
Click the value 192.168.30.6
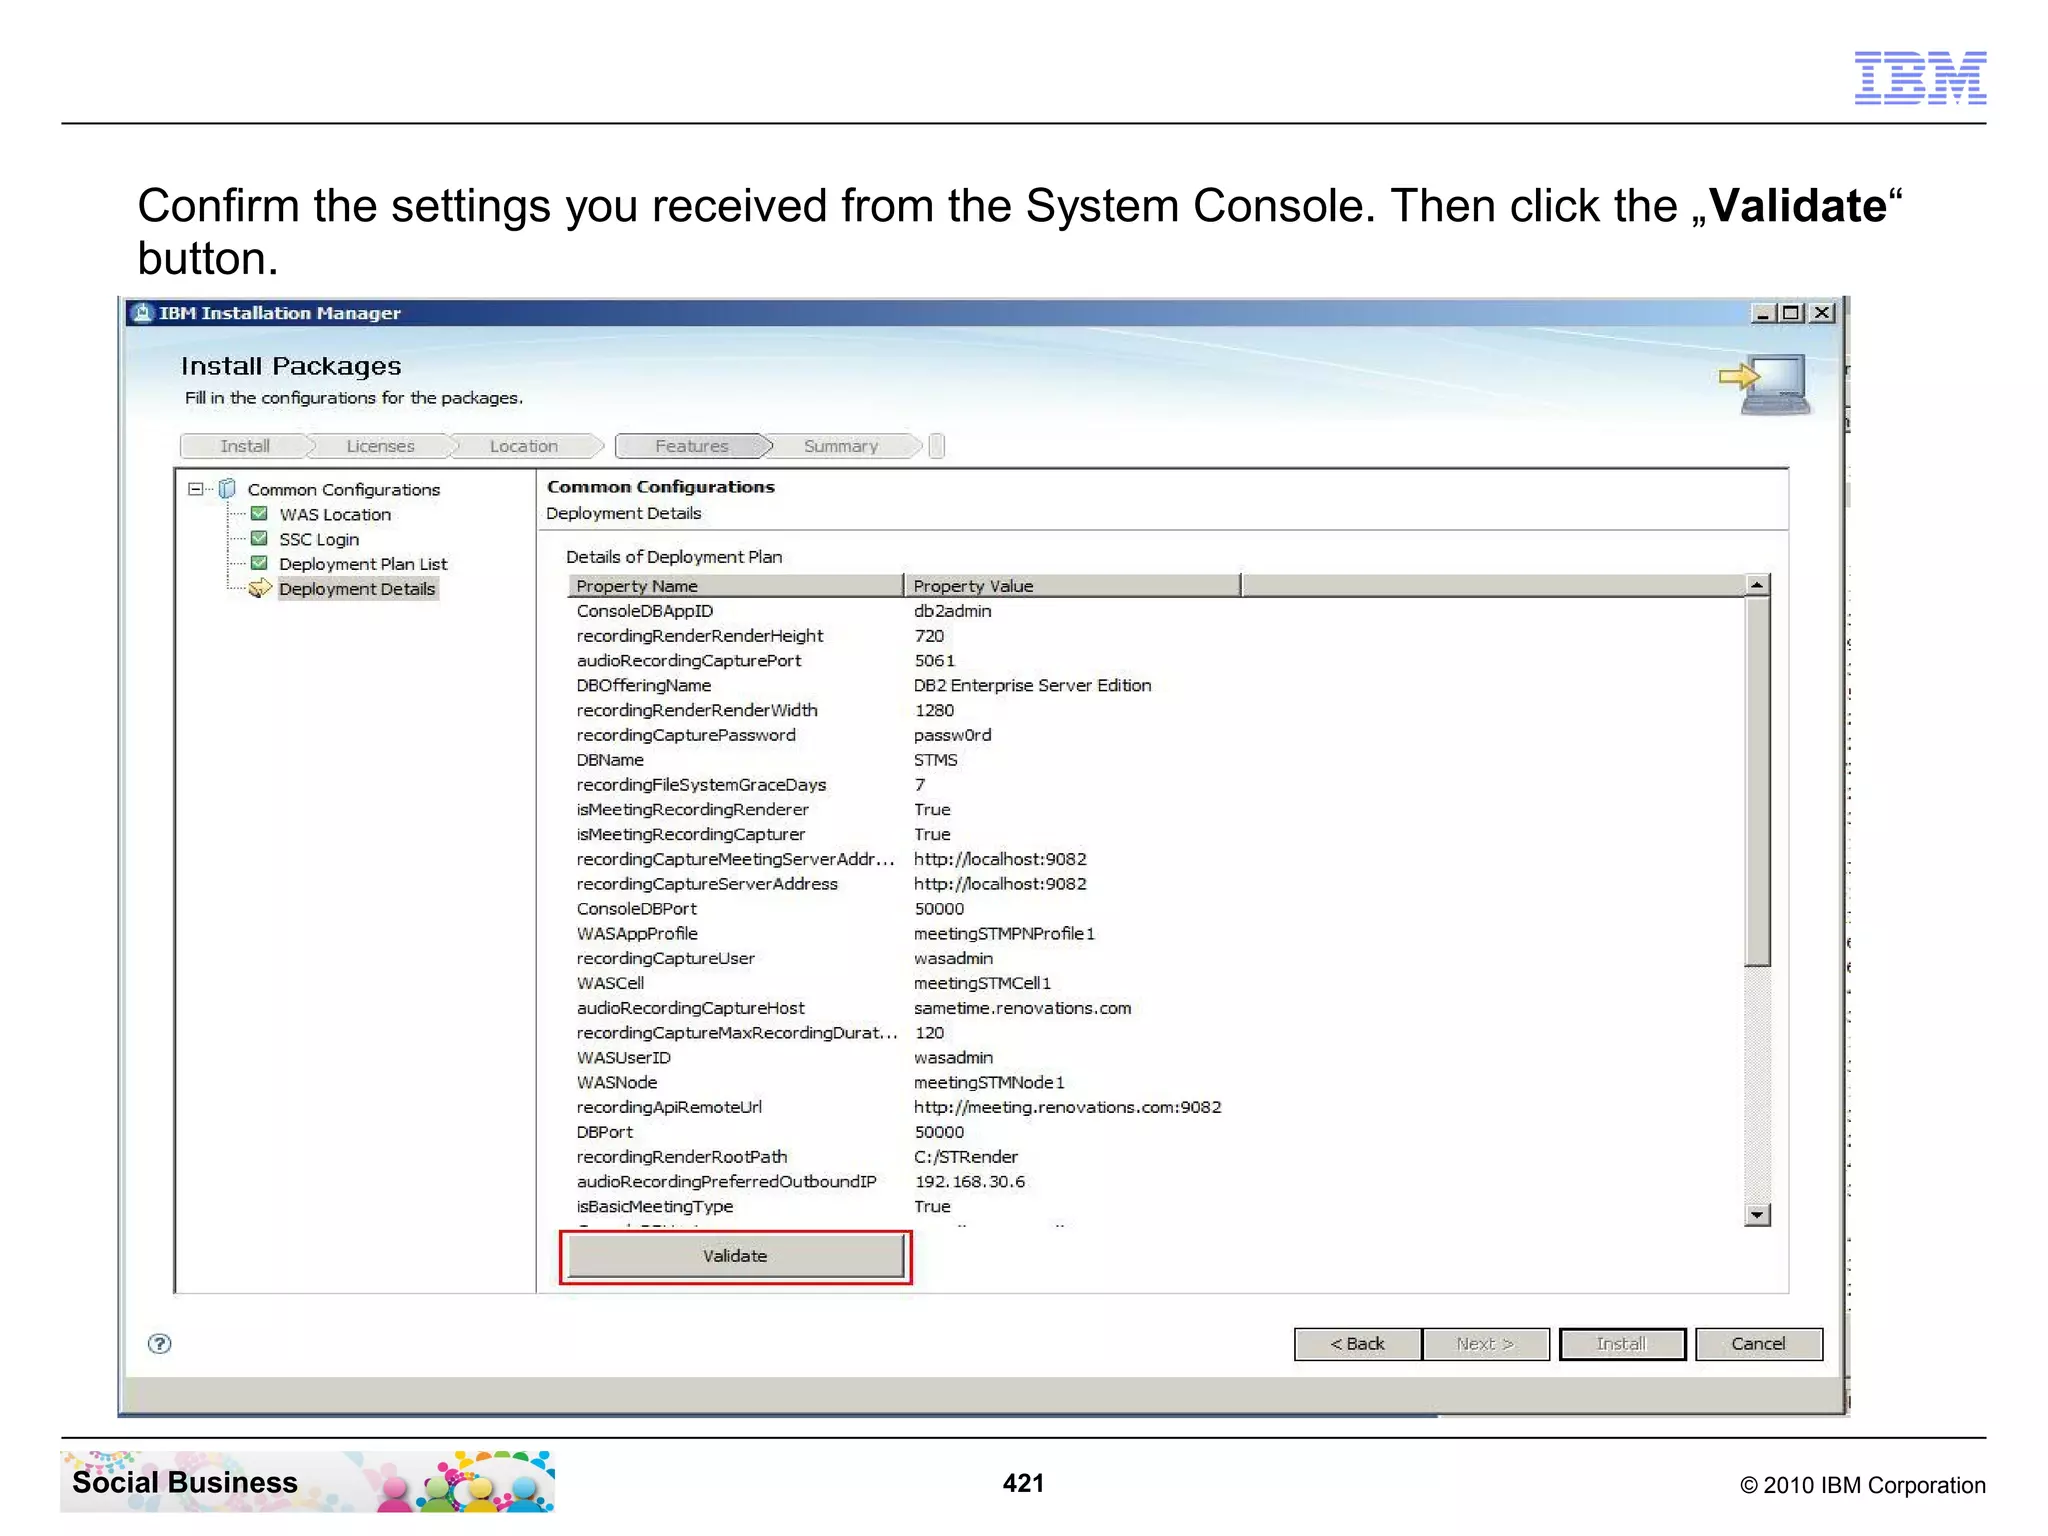pyautogui.click(x=969, y=1182)
